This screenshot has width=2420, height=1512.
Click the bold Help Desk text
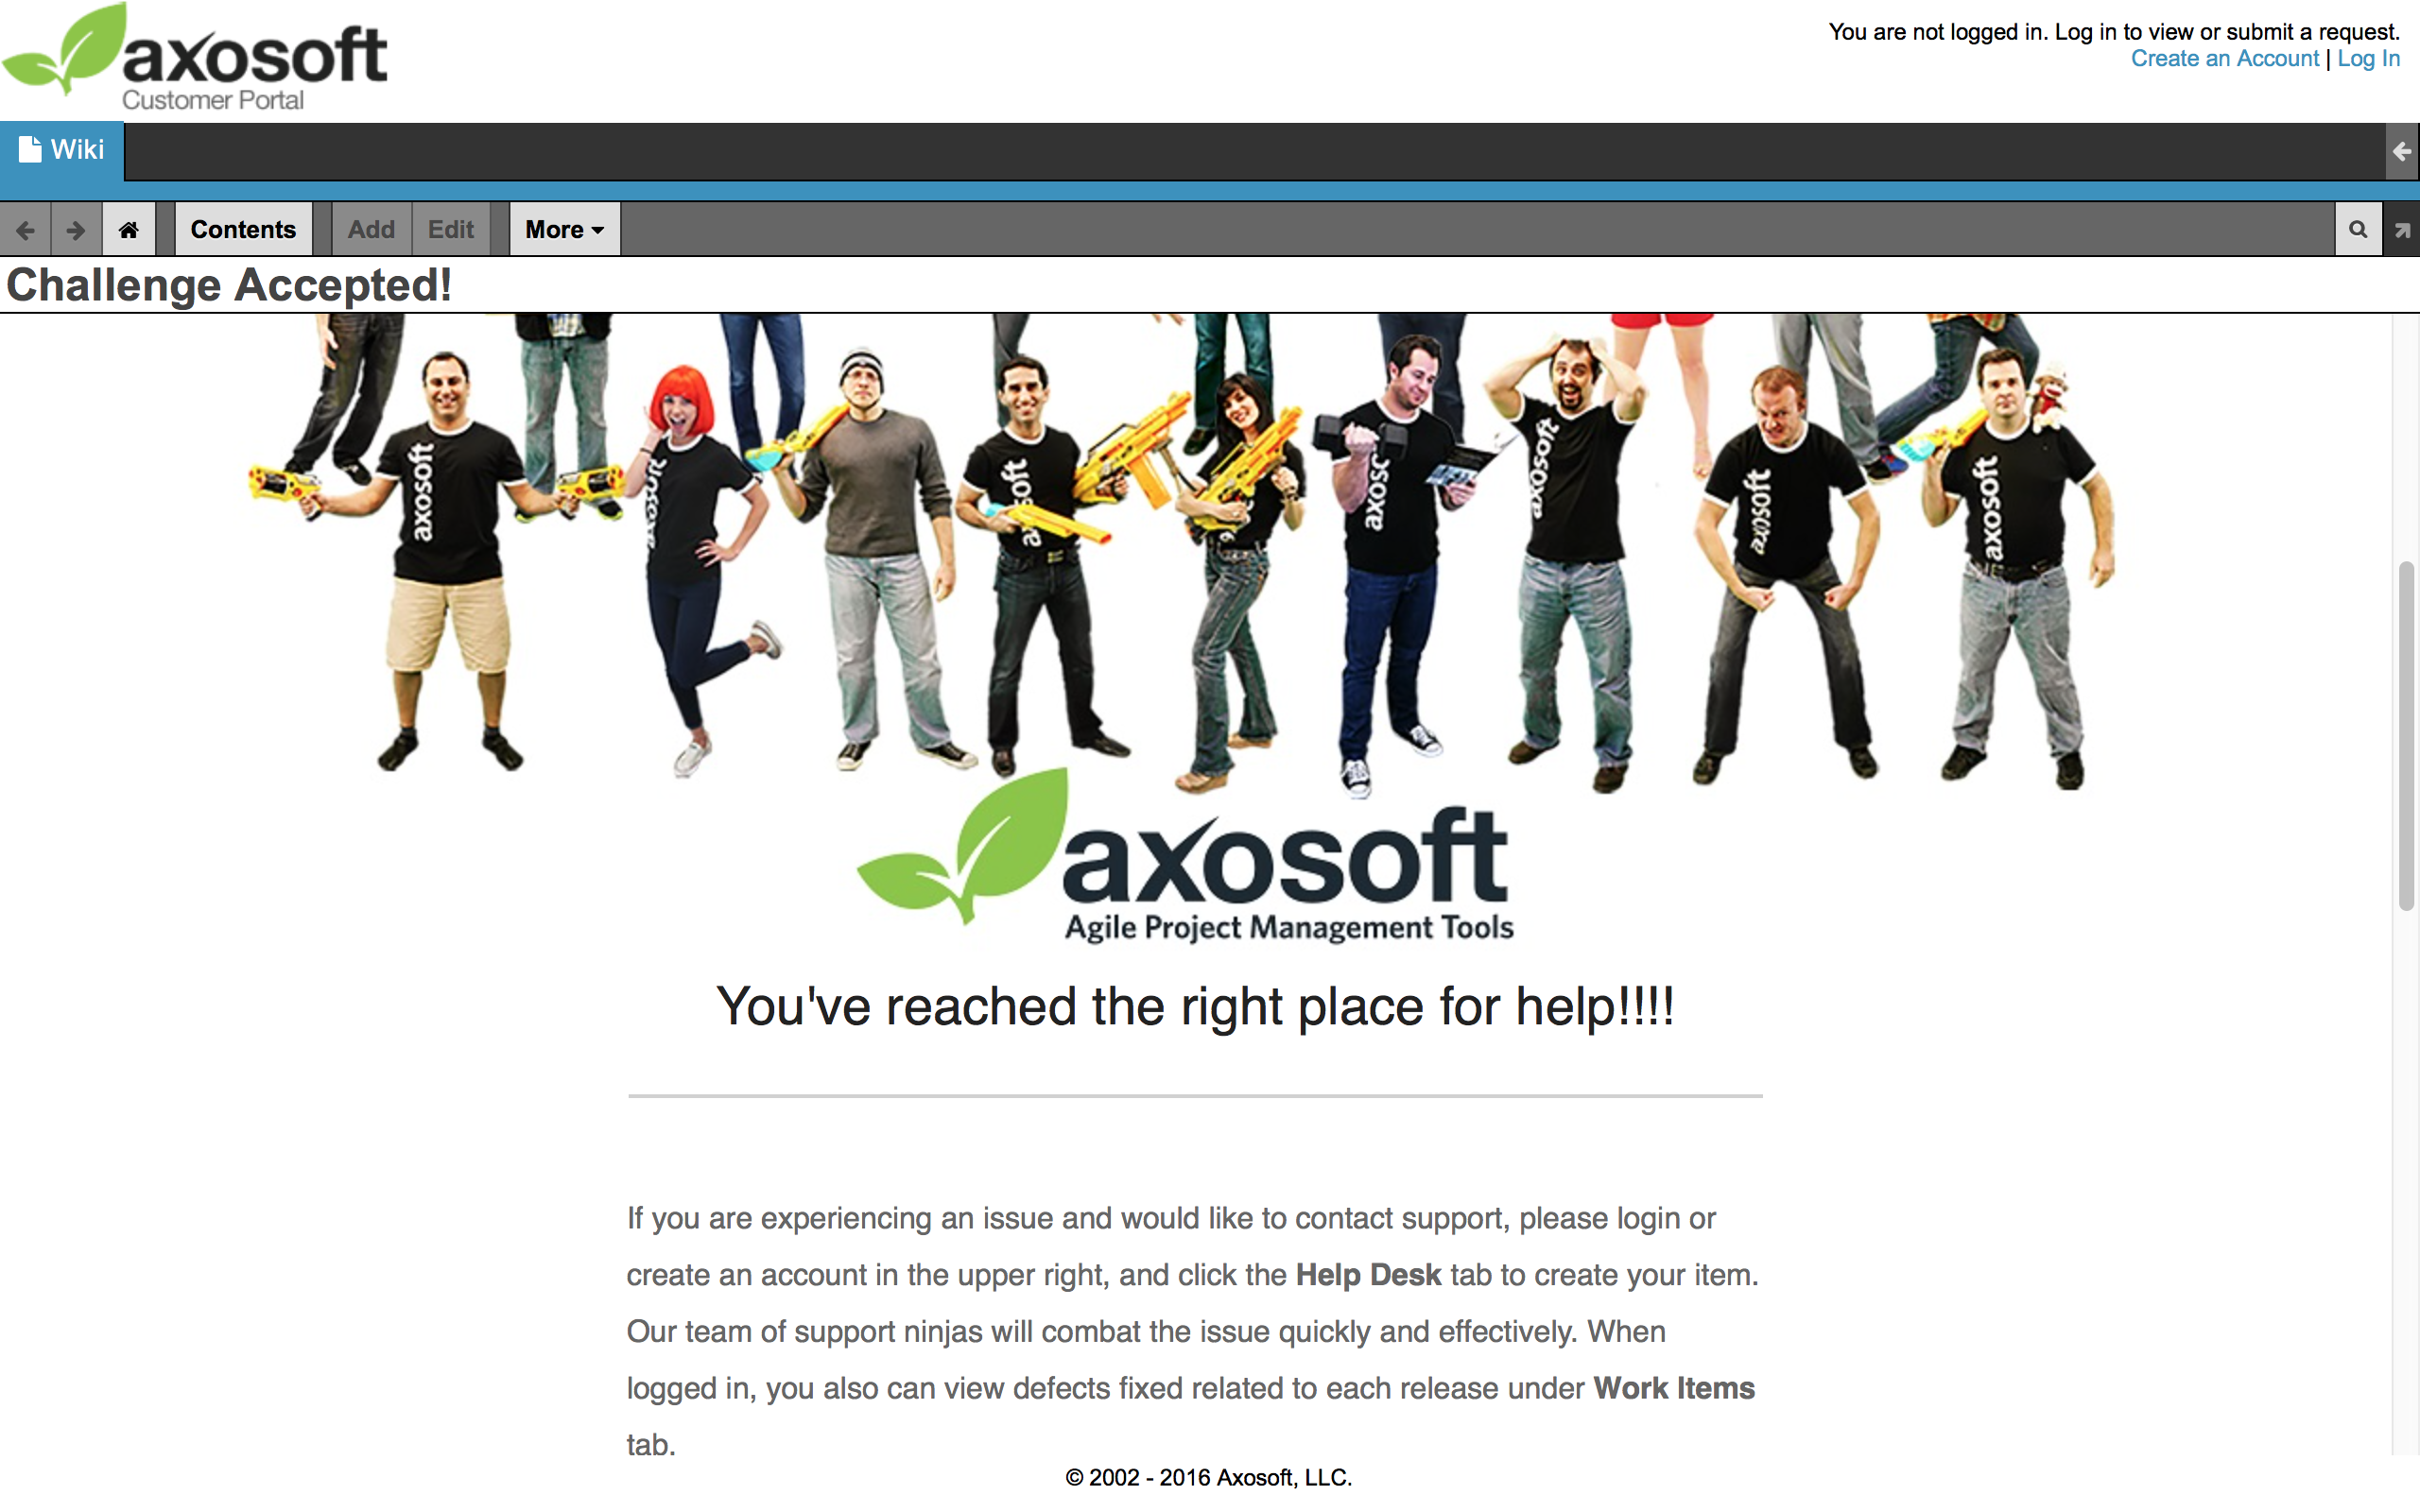pos(1368,1275)
